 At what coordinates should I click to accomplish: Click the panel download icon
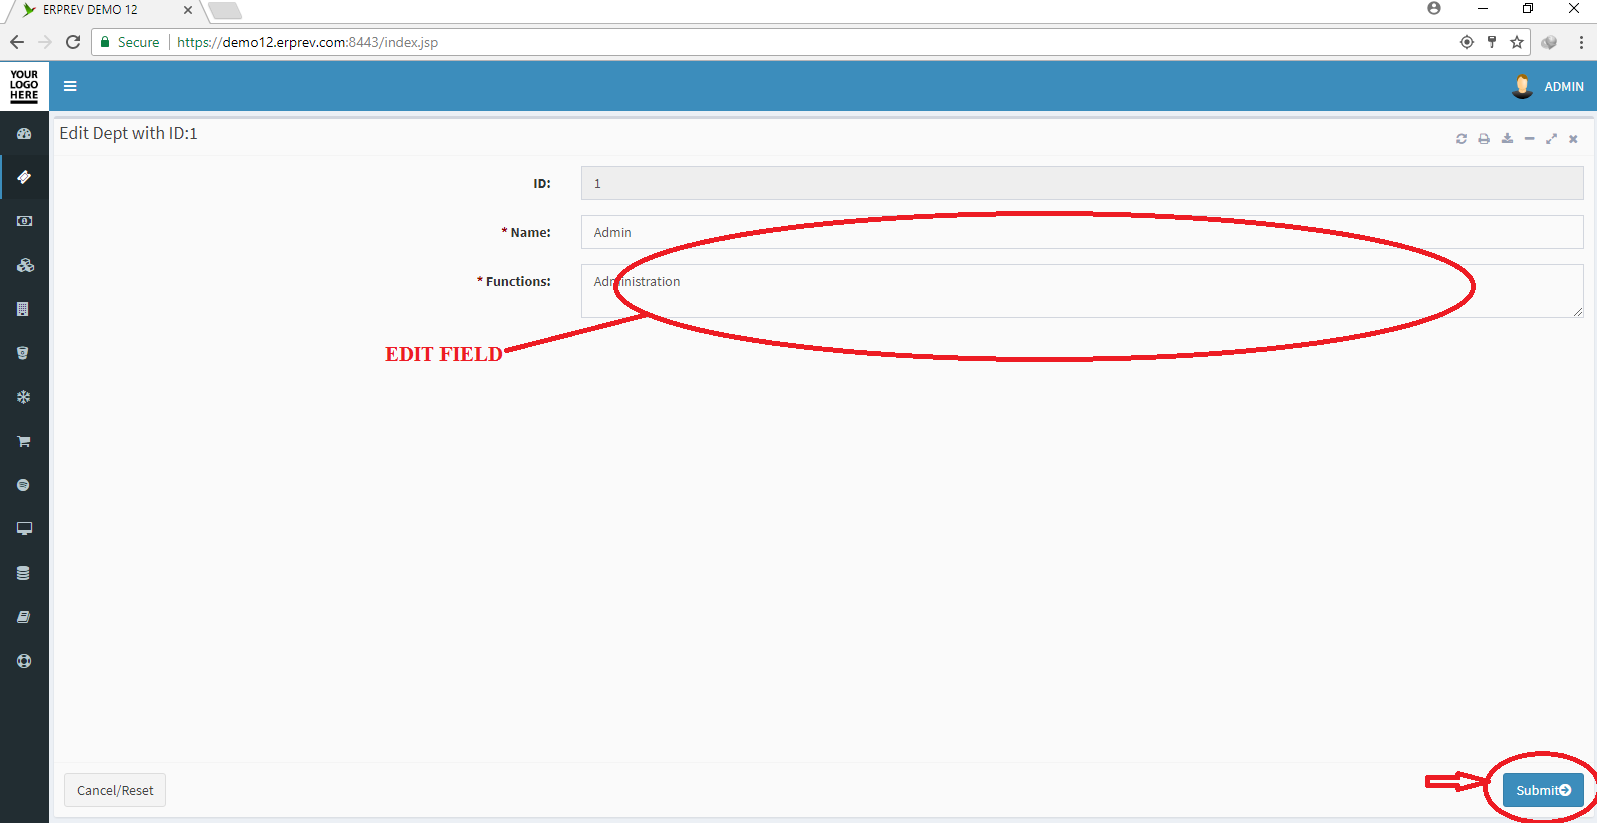point(1507,139)
